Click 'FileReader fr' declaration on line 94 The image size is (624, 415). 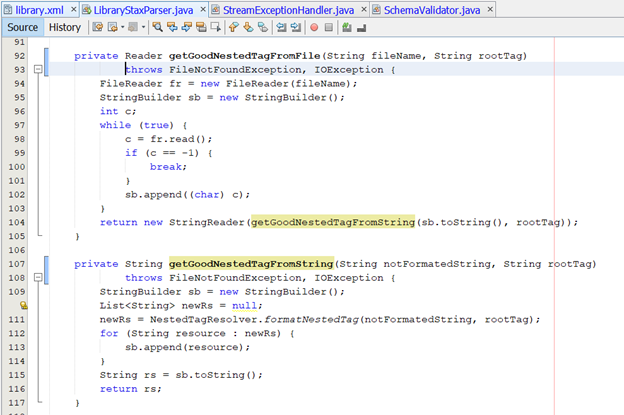click(x=140, y=84)
